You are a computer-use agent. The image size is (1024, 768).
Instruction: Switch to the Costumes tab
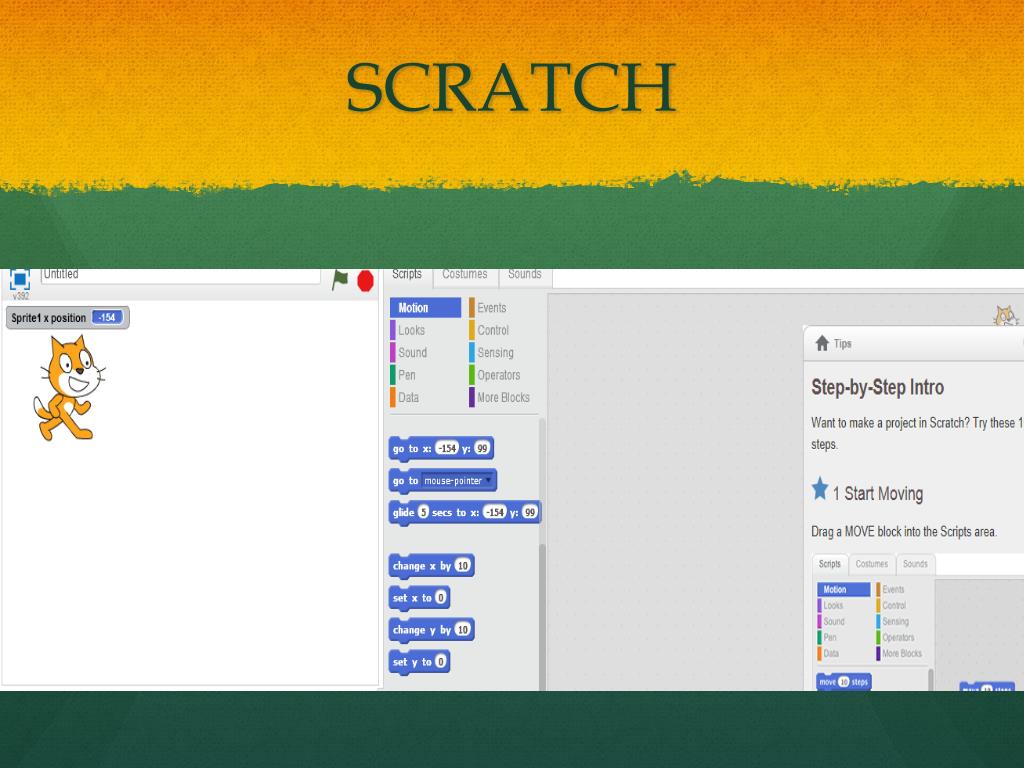pyautogui.click(x=464, y=275)
